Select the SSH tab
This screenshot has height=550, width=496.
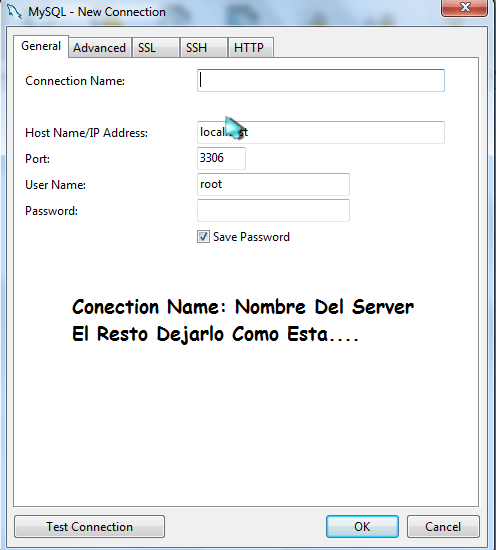[x=204, y=47]
